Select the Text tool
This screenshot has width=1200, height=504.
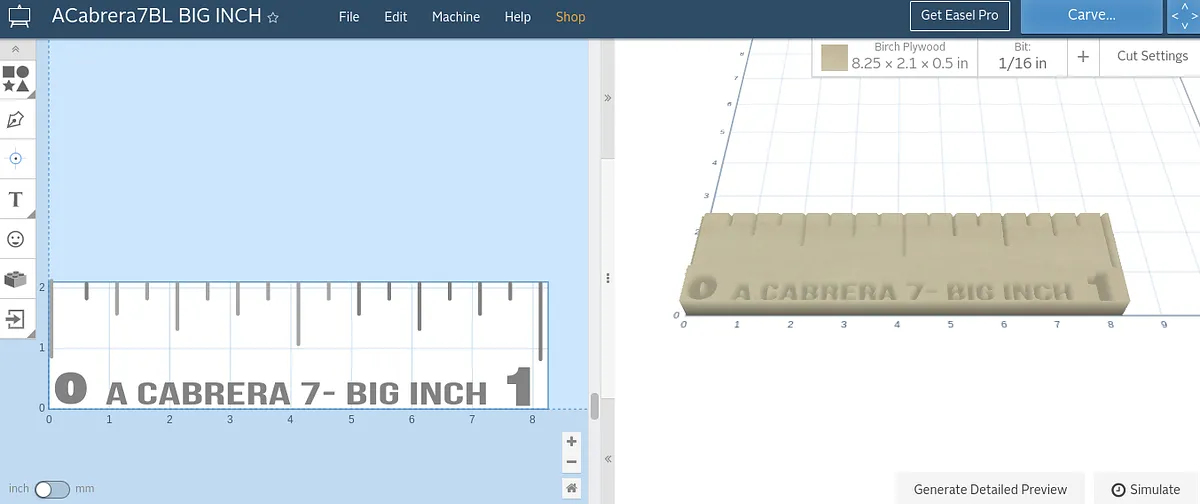[x=16, y=200]
